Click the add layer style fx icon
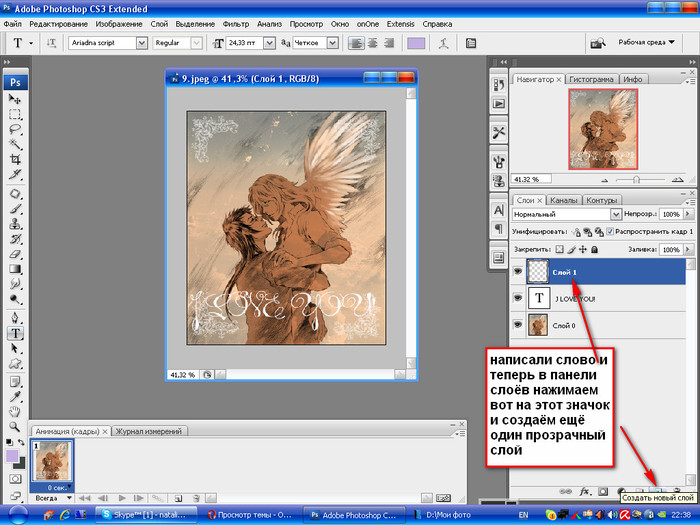 pyautogui.click(x=585, y=492)
